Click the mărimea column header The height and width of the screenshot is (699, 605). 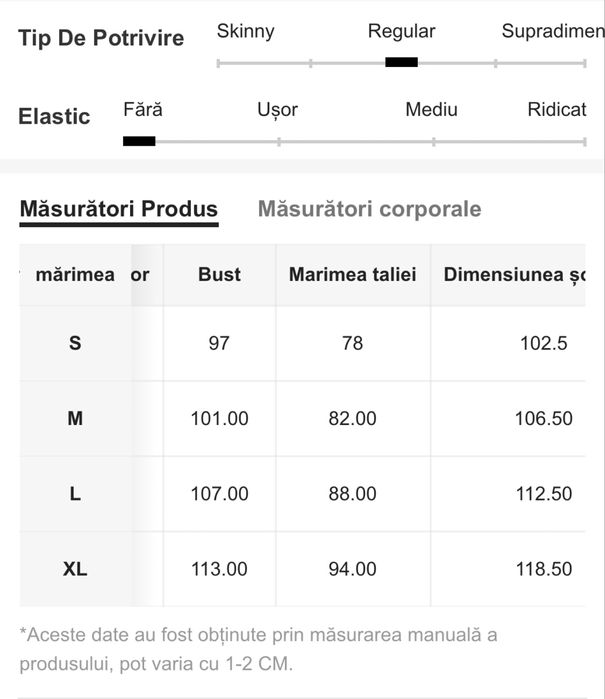coord(75,274)
